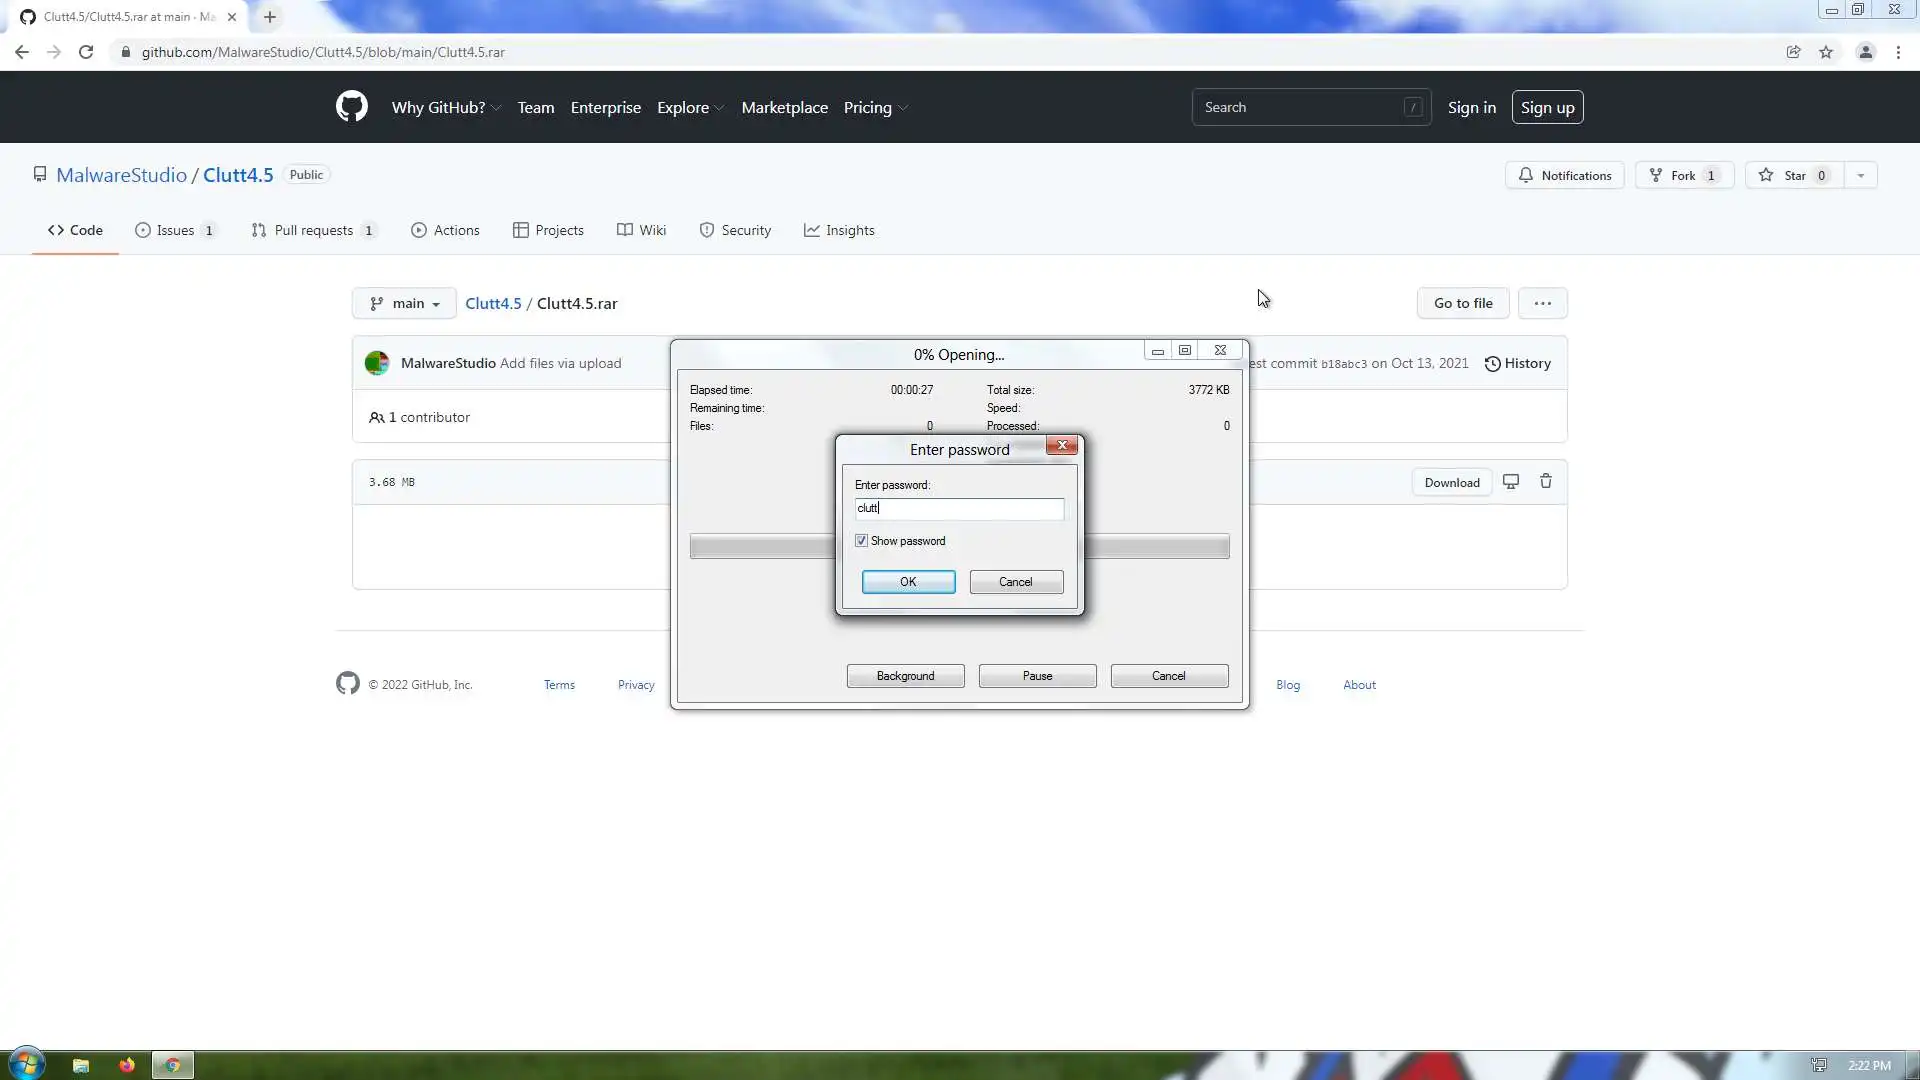Click the Enter password text field
Screen dimensions: 1920x1080
click(x=959, y=508)
